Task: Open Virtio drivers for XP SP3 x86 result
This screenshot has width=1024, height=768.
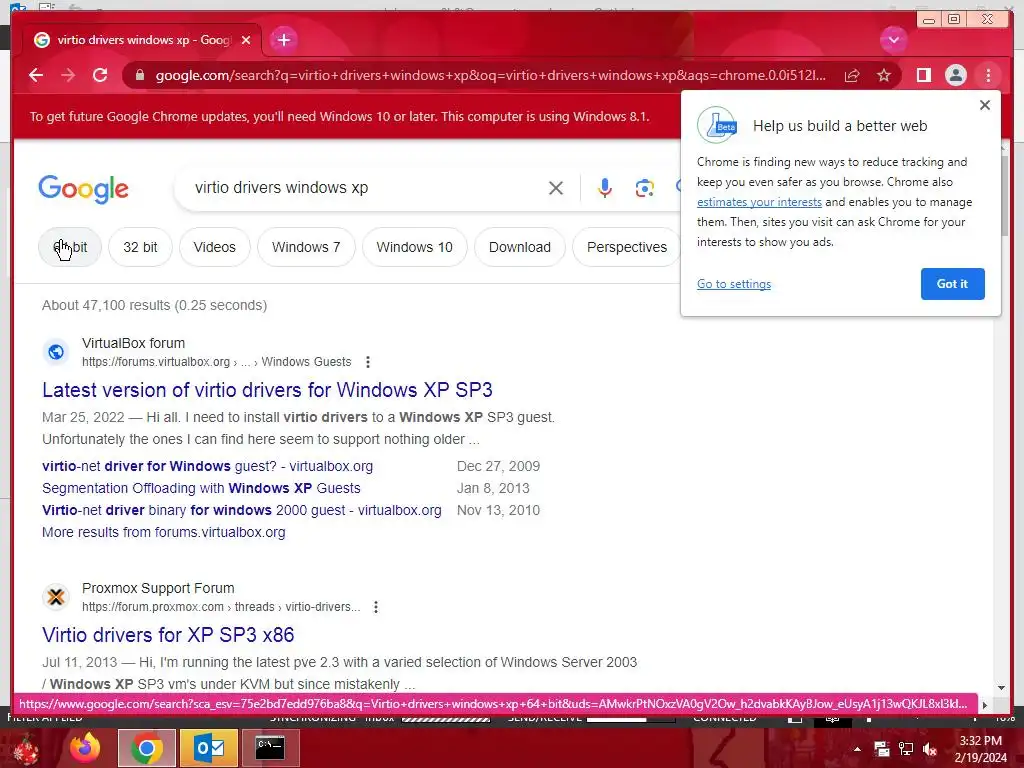Action: (x=168, y=635)
